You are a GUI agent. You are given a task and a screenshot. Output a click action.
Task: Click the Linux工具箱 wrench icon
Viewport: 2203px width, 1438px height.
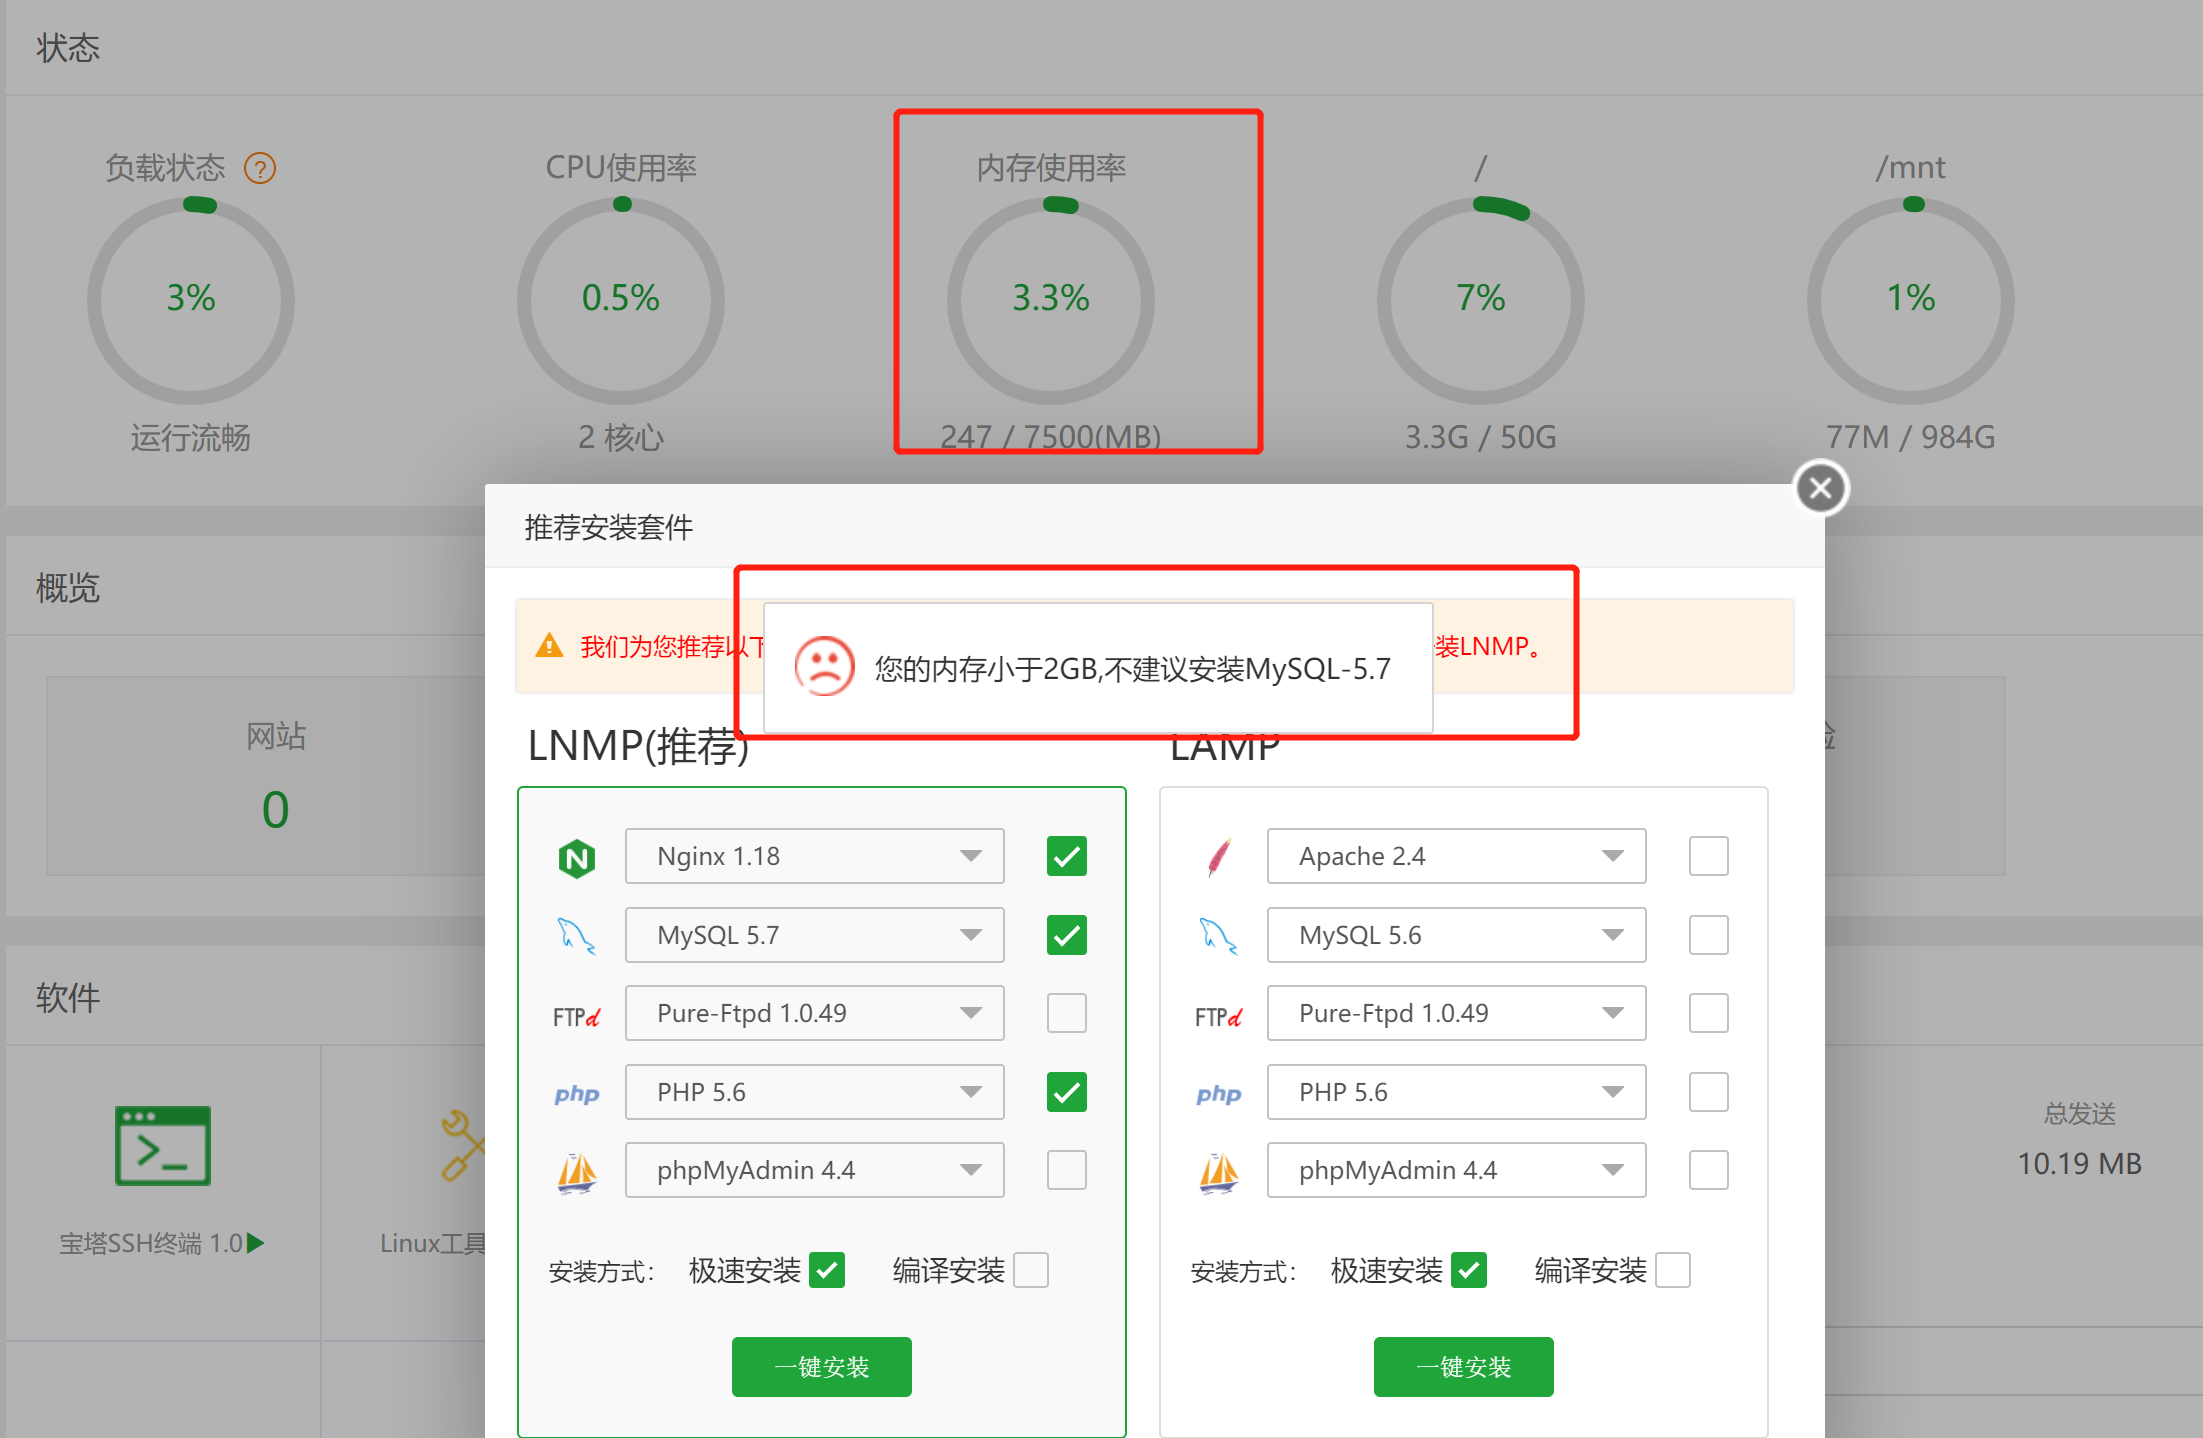[463, 1146]
